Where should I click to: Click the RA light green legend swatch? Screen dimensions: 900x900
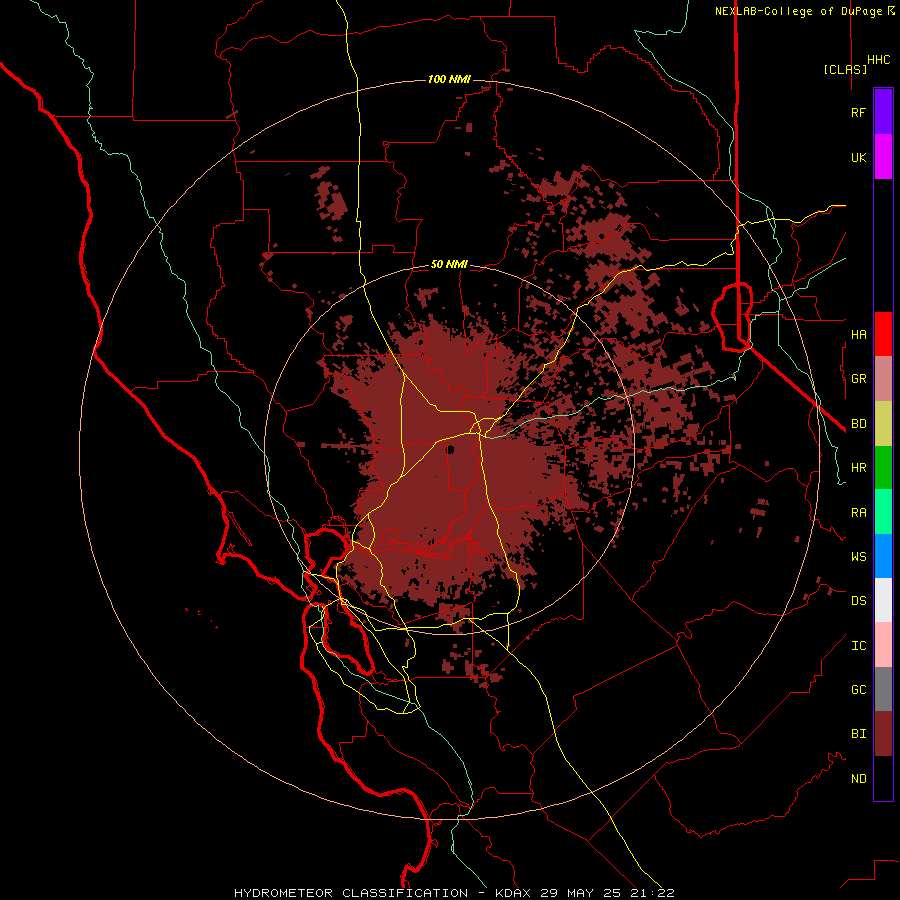[x=883, y=512]
